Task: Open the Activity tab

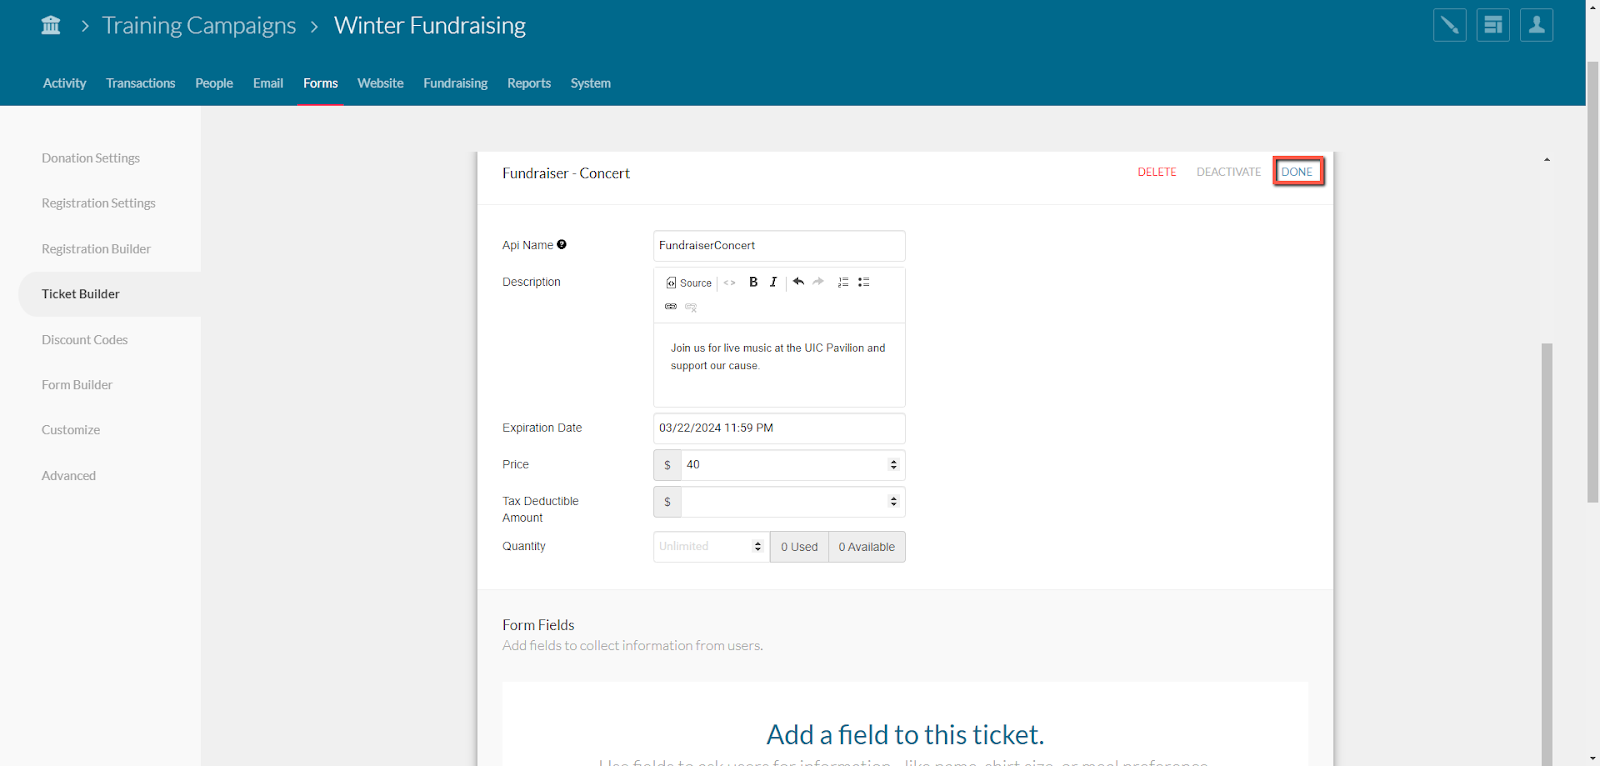Action: coord(64,83)
